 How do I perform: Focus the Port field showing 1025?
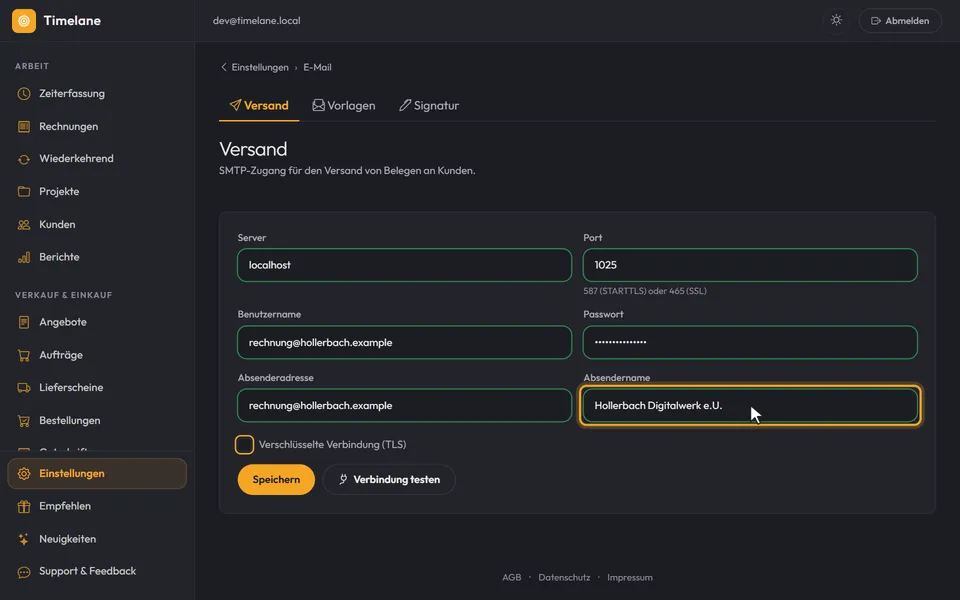click(750, 265)
